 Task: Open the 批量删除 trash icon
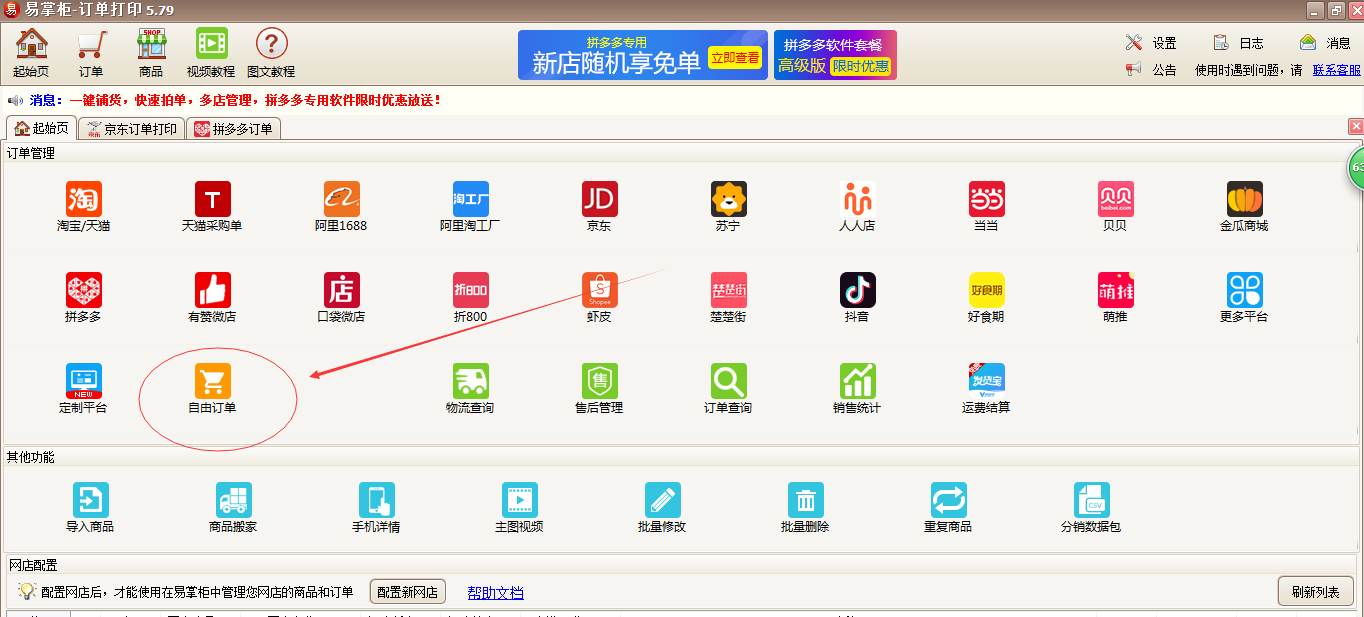coord(806,500)
